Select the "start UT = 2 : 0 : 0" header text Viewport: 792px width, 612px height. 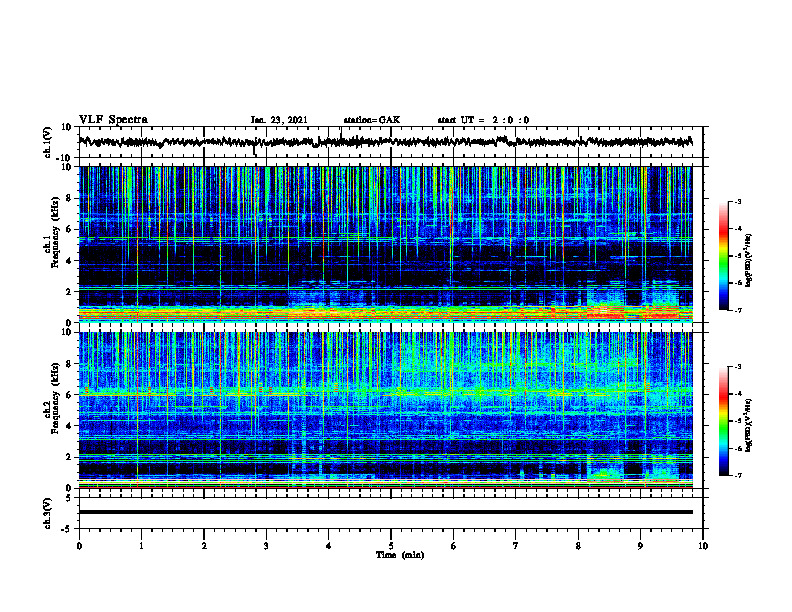pos(483,120)
